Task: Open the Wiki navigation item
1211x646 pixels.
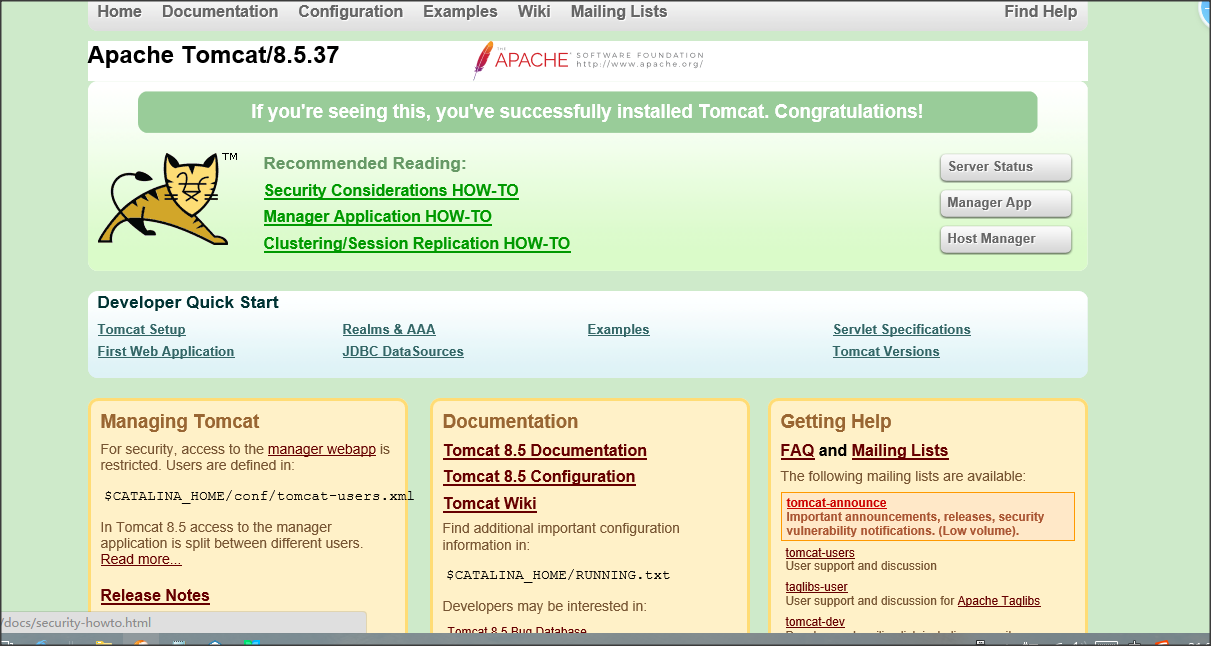Action: click(x=534, y=12)
